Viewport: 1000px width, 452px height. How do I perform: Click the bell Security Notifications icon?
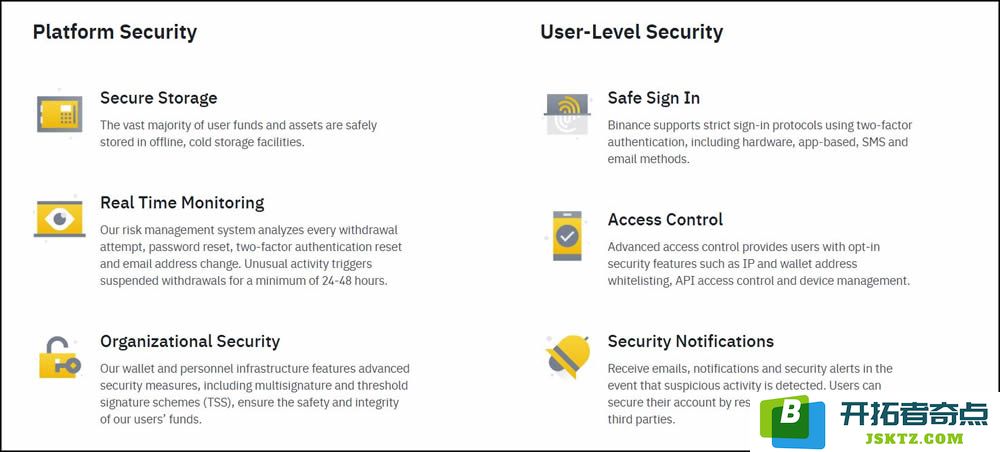point(568,356)
